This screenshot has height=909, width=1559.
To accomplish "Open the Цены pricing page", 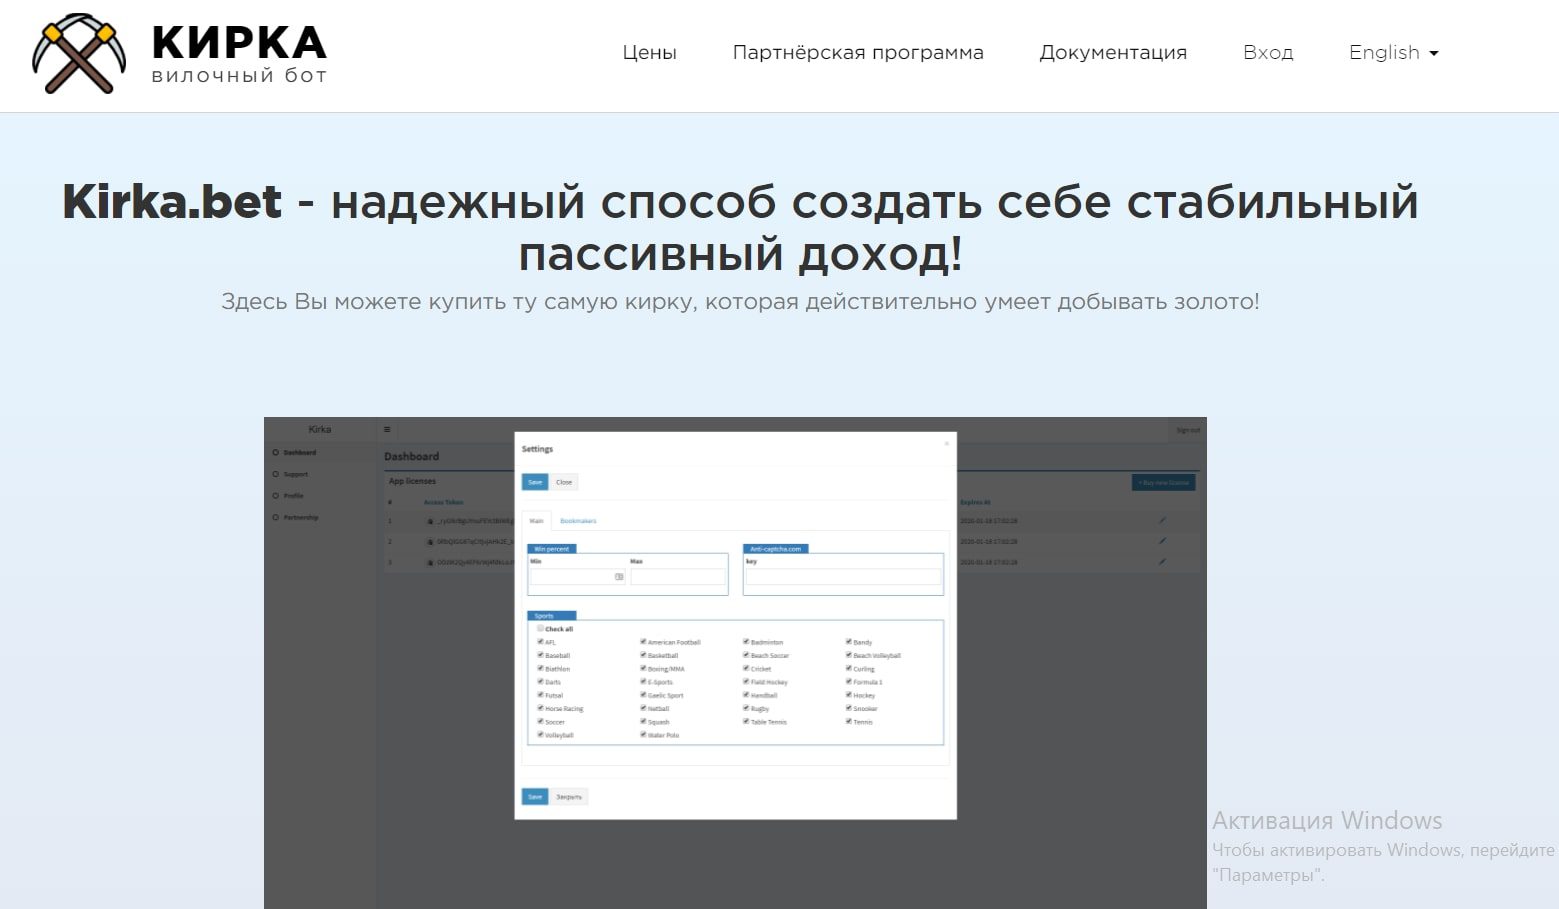I will tap(649, 53).
